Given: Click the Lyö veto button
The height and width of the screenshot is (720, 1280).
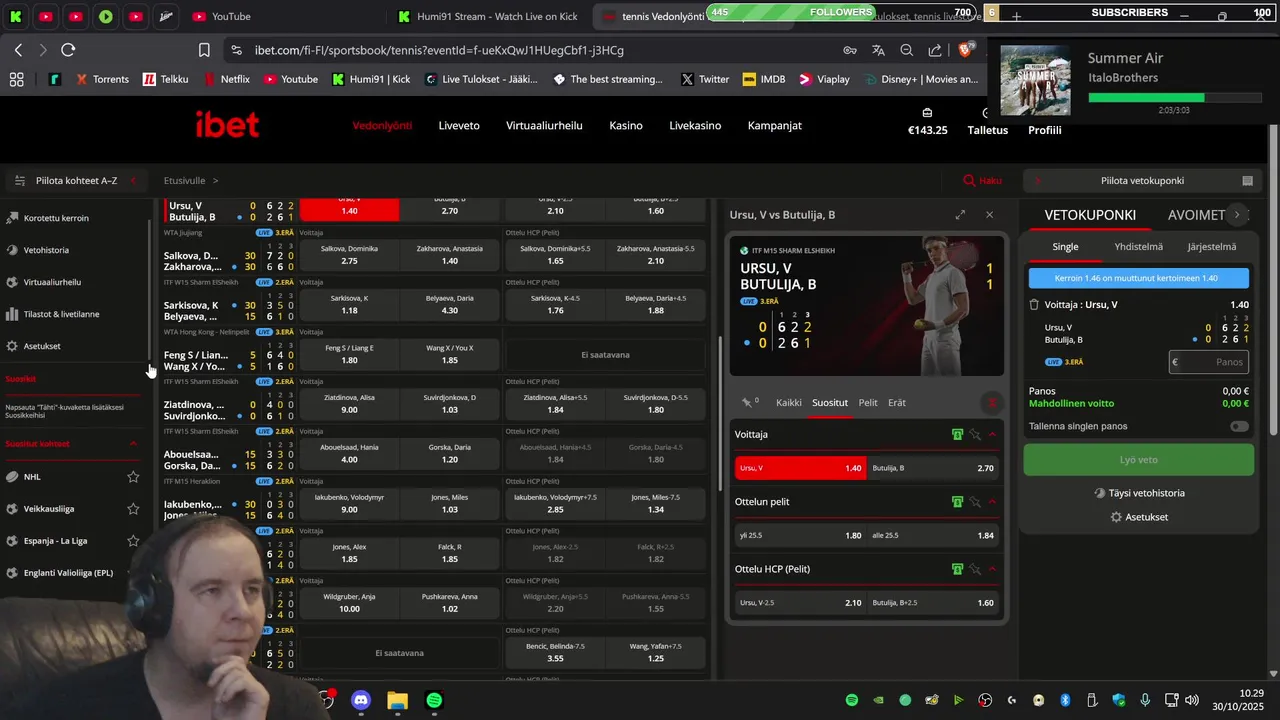Looking at the screenshot, I should (1138, 460).
